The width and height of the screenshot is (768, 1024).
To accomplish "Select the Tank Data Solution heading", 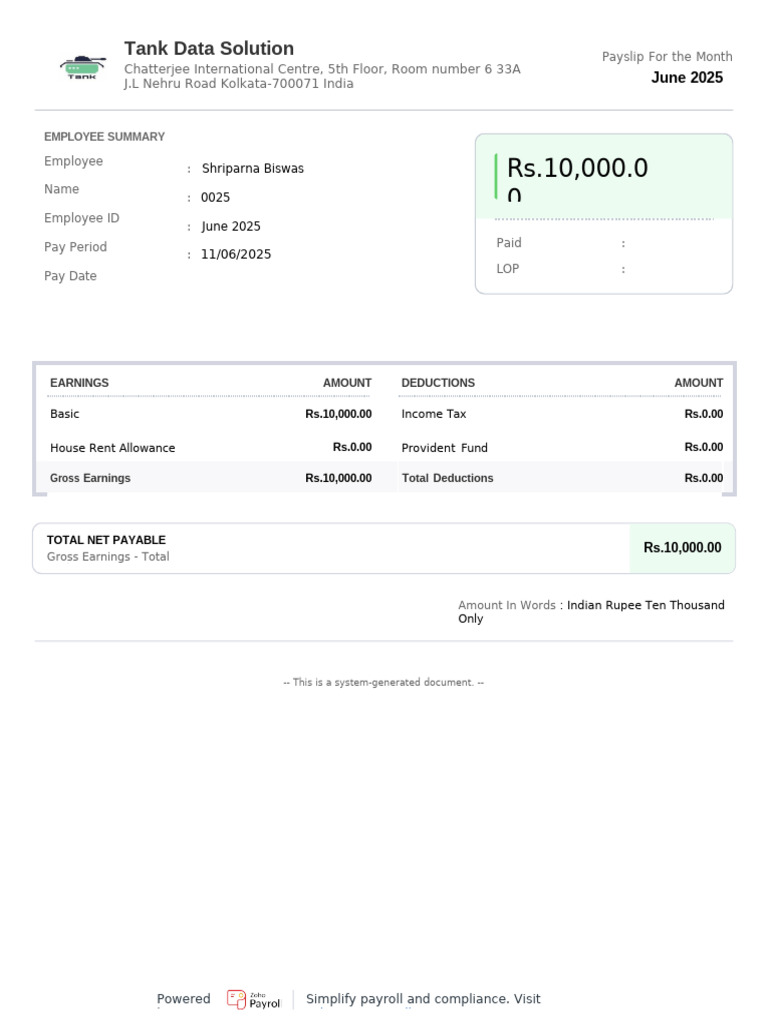I will (209, 48).
